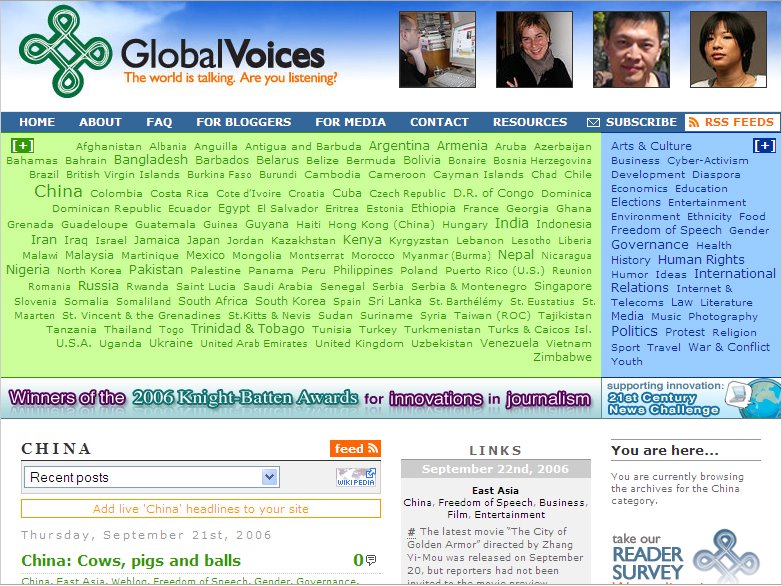Viewport: 782px width, 586px height.
Task: Open the CONTACT menu item
Action: [x=439, y=122]
